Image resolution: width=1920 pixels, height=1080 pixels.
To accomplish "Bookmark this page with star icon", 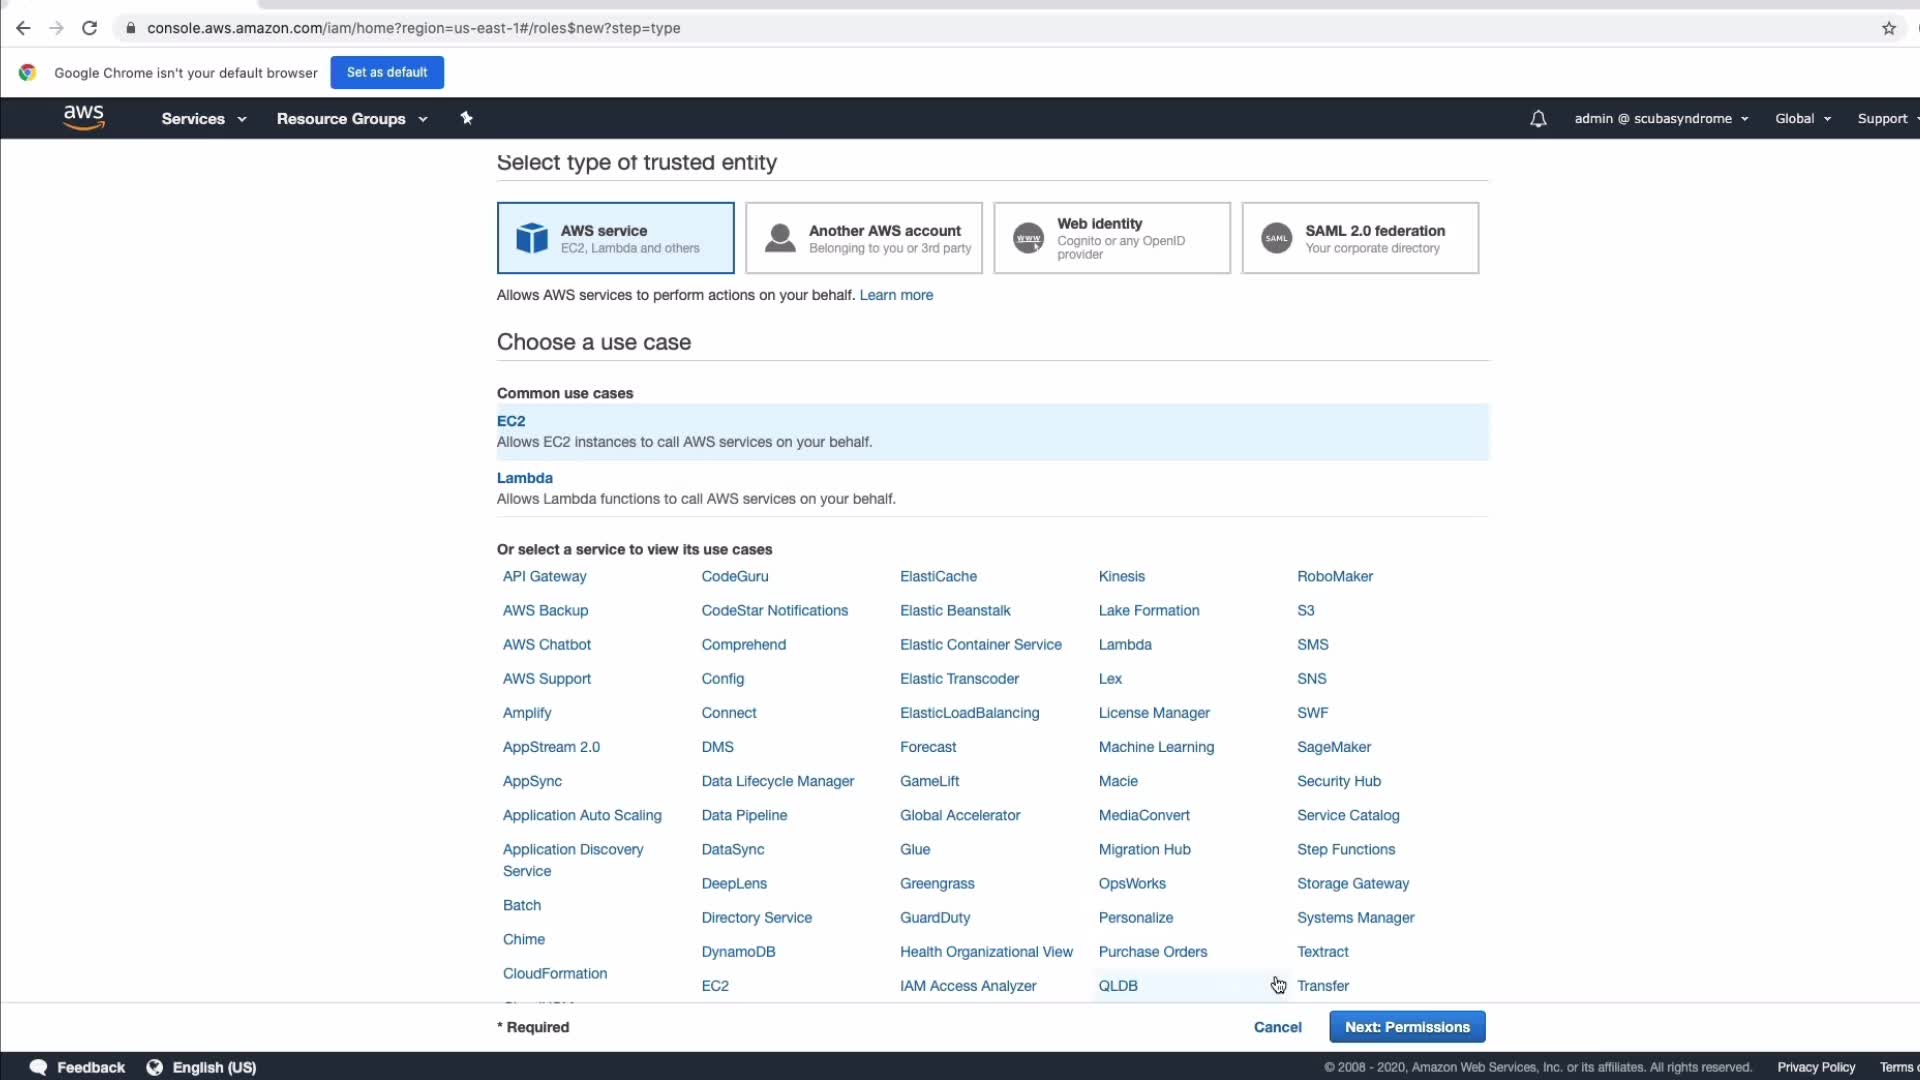I will point(1889,28).
